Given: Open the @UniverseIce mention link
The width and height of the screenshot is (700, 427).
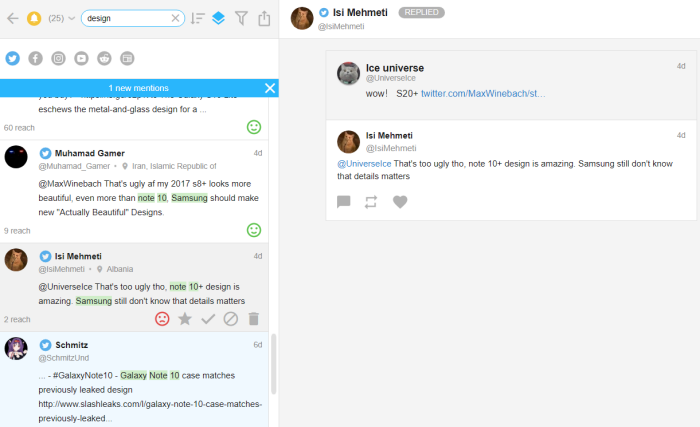Looking at the screenshot, I should tap(364, 164).
